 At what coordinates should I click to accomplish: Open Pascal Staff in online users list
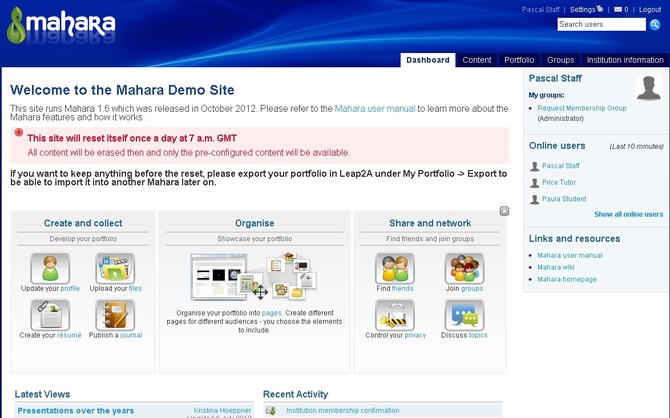561,165
